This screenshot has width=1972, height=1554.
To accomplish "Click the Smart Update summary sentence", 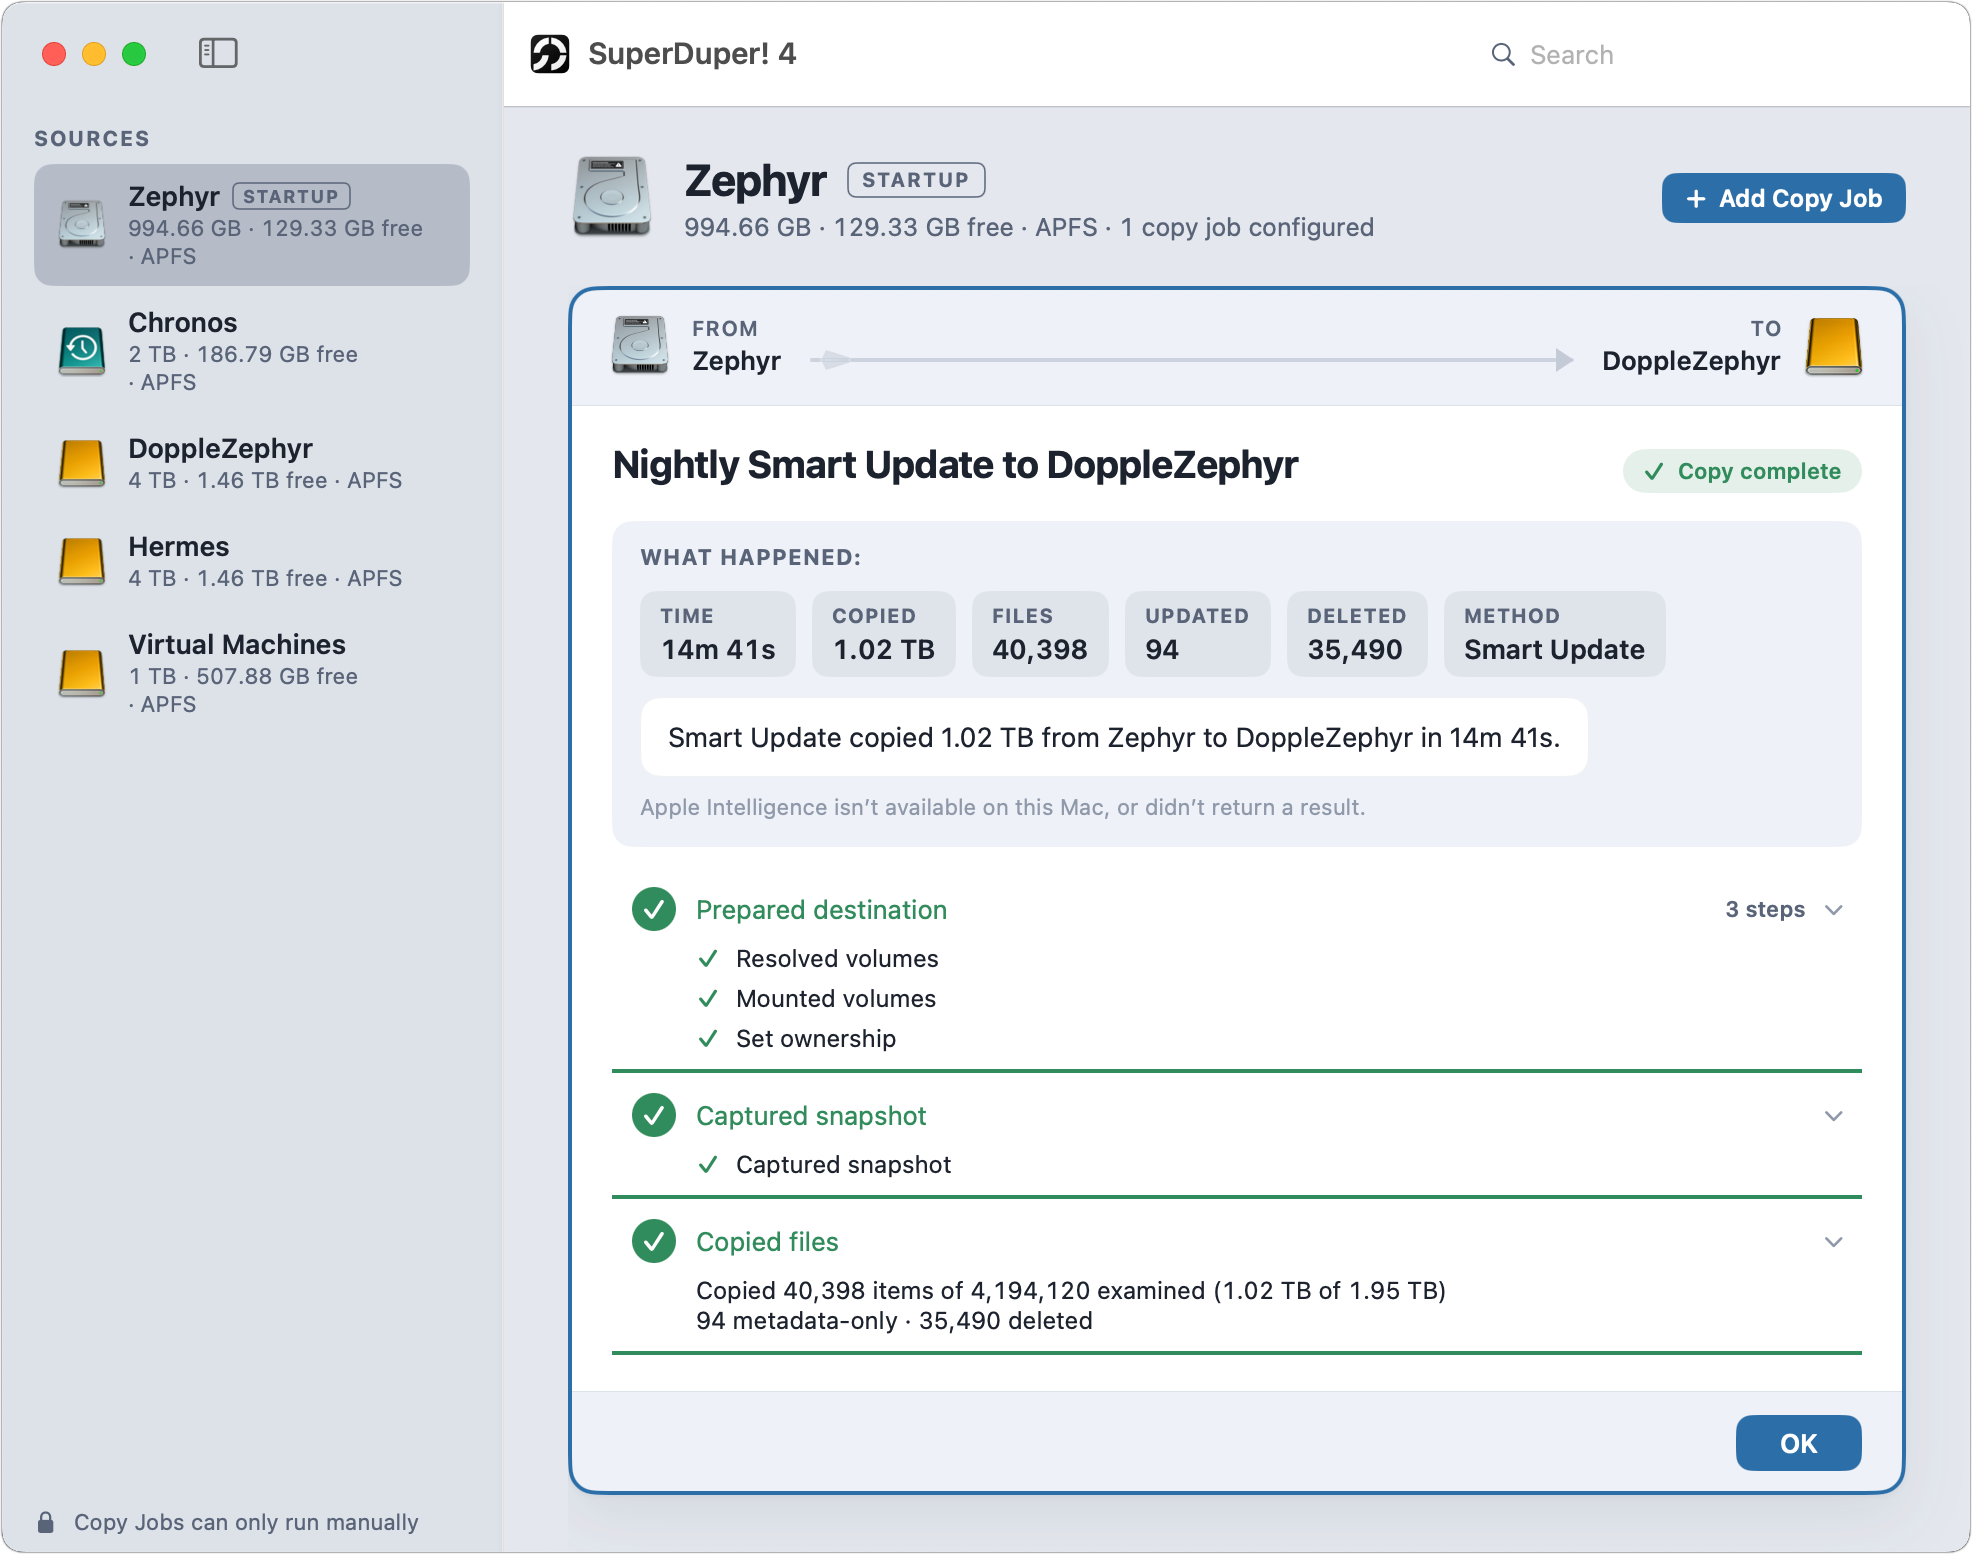I will click(1114, 737).
